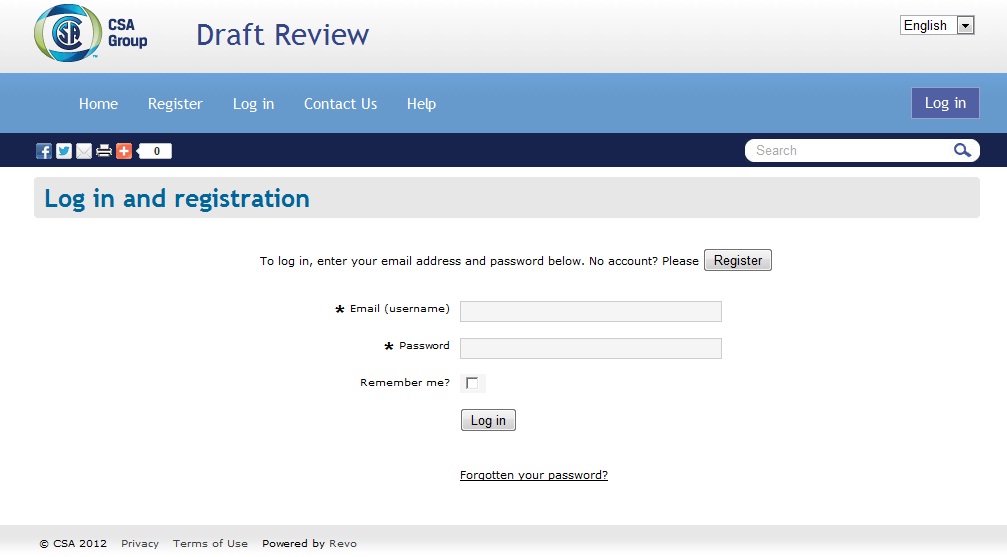Click the share counter showing 0
1007x557 pixels.
coord(154,151)
